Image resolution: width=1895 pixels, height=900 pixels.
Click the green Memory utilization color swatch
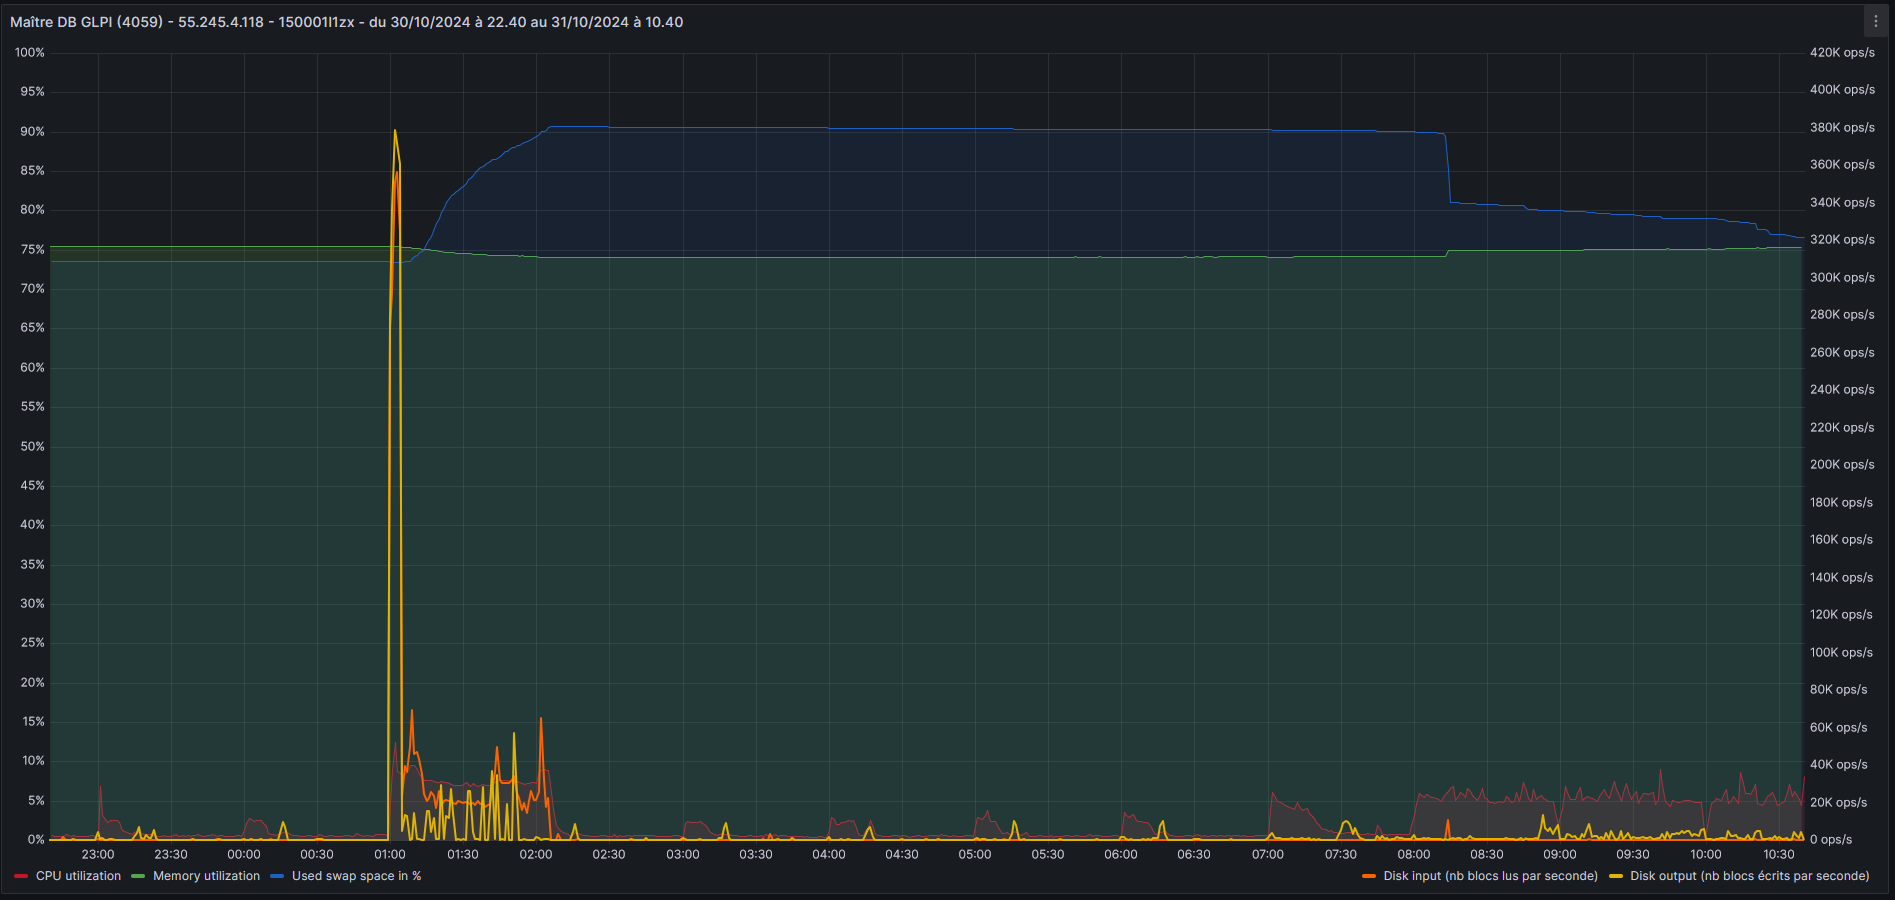[x=138, y=876]
